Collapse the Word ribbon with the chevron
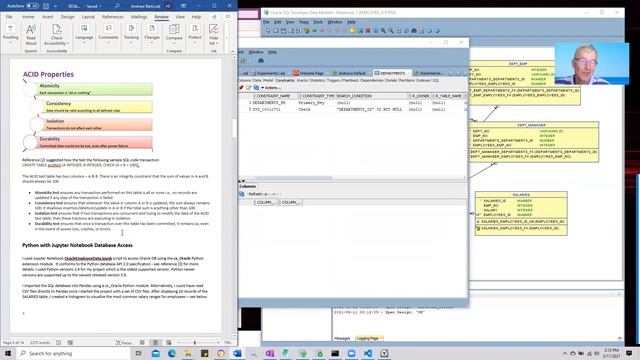640x360 pixels. click(233, 51)
